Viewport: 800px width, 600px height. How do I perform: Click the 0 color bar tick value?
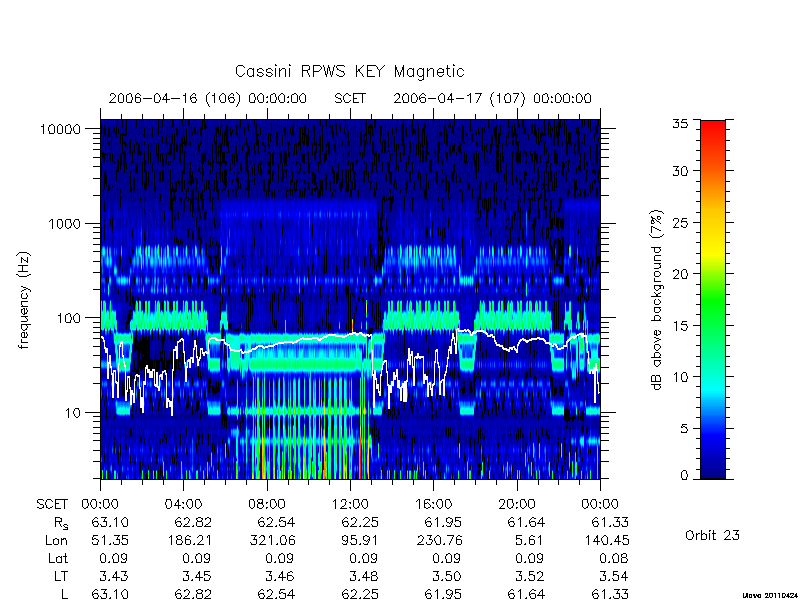point(684,476)
